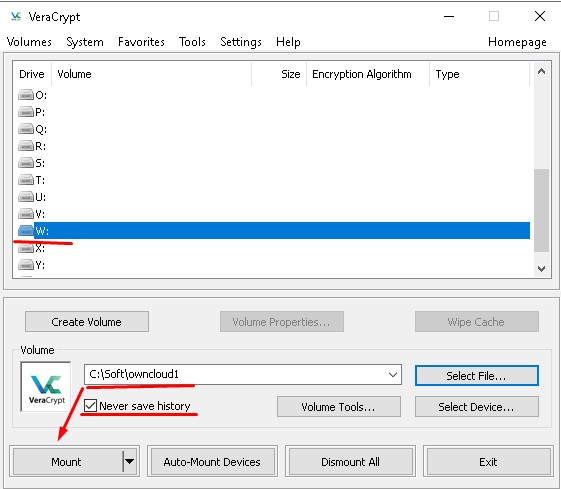
Task: Click the VeraCrypt title bar app icon
Action: (x=16, y=16)
